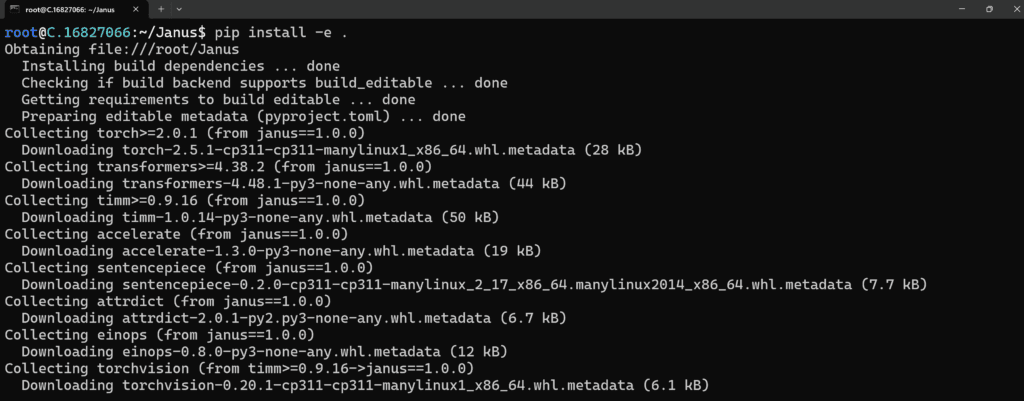Click the timm-1.0.14 download line

(260, 217)
